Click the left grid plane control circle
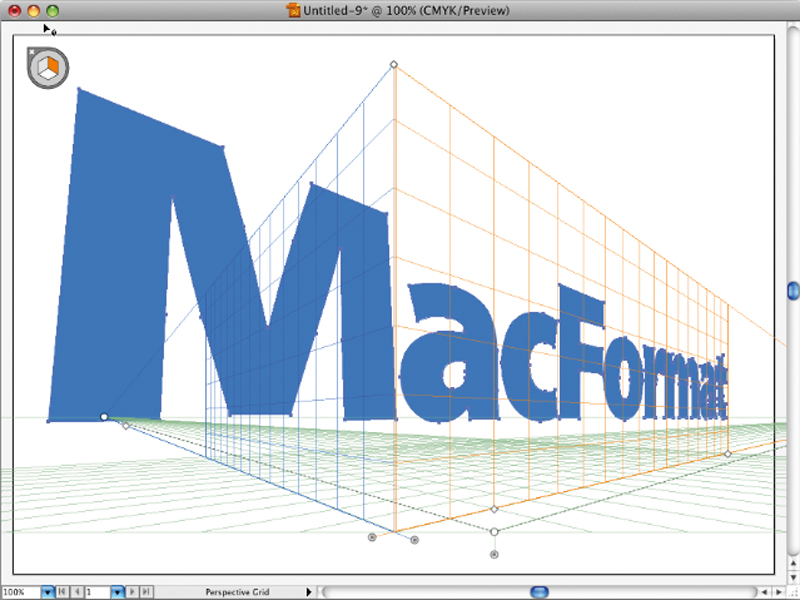 (372, 537)
